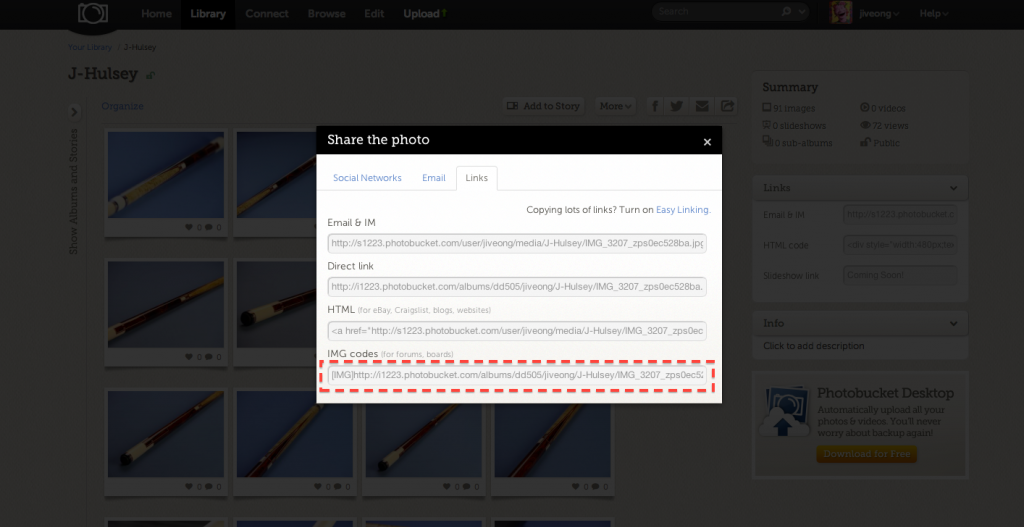The width and height of the screenshot is (1024, 527).
Task: Click the Slideshow link Coming Soon field
Action: [900, 275]
